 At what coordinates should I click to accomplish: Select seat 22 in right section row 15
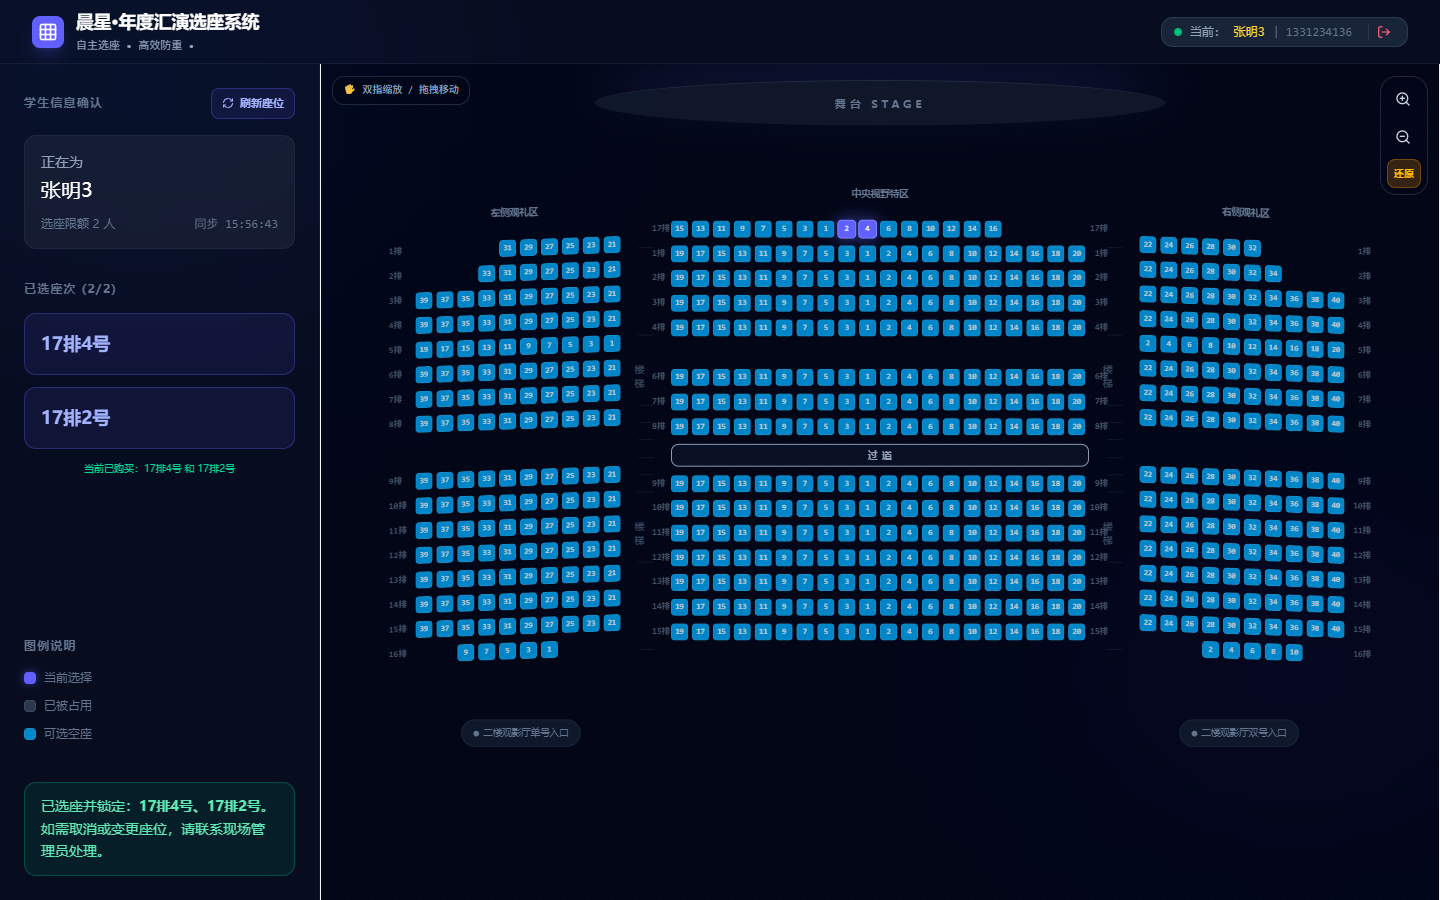(1148, 623)
